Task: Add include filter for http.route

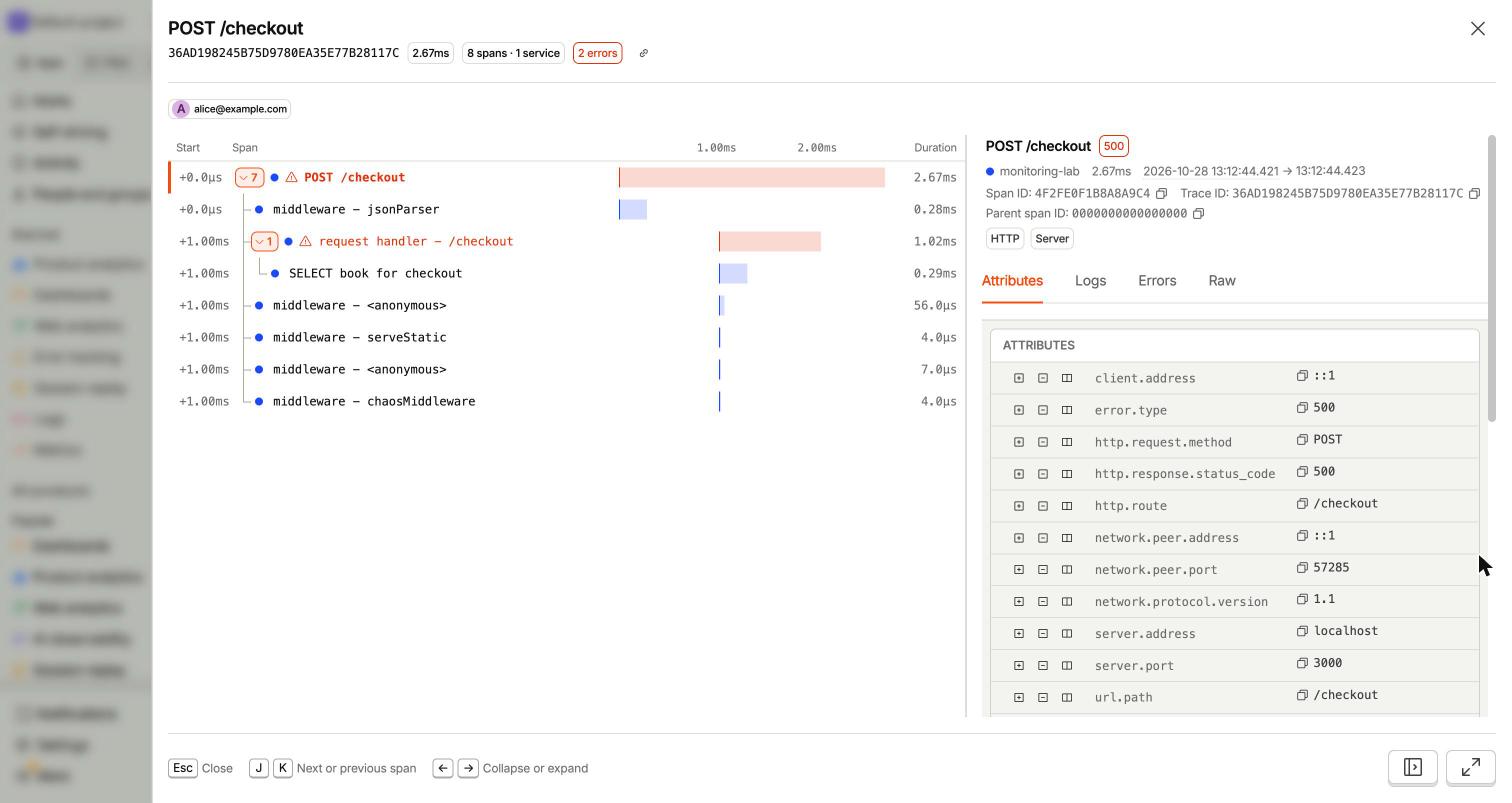Action: tap(1019, 506)
